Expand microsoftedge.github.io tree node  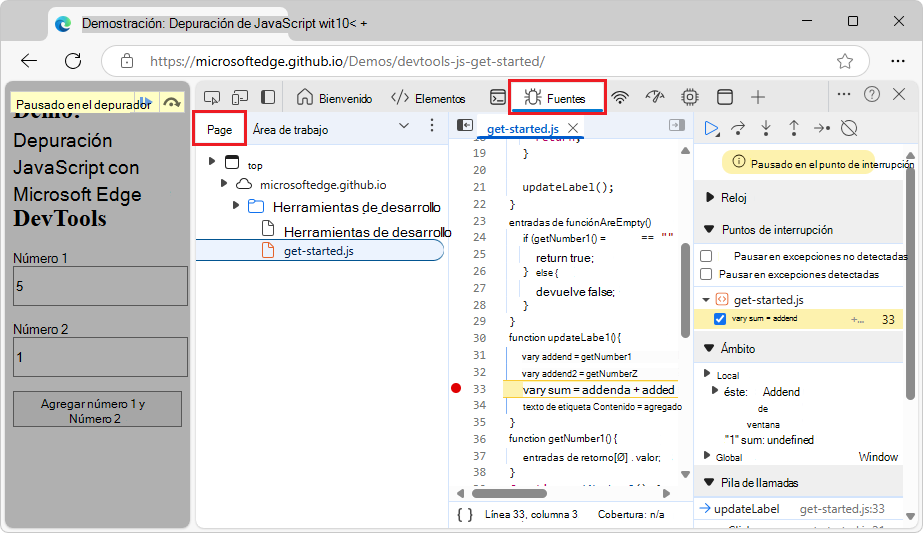224,184
